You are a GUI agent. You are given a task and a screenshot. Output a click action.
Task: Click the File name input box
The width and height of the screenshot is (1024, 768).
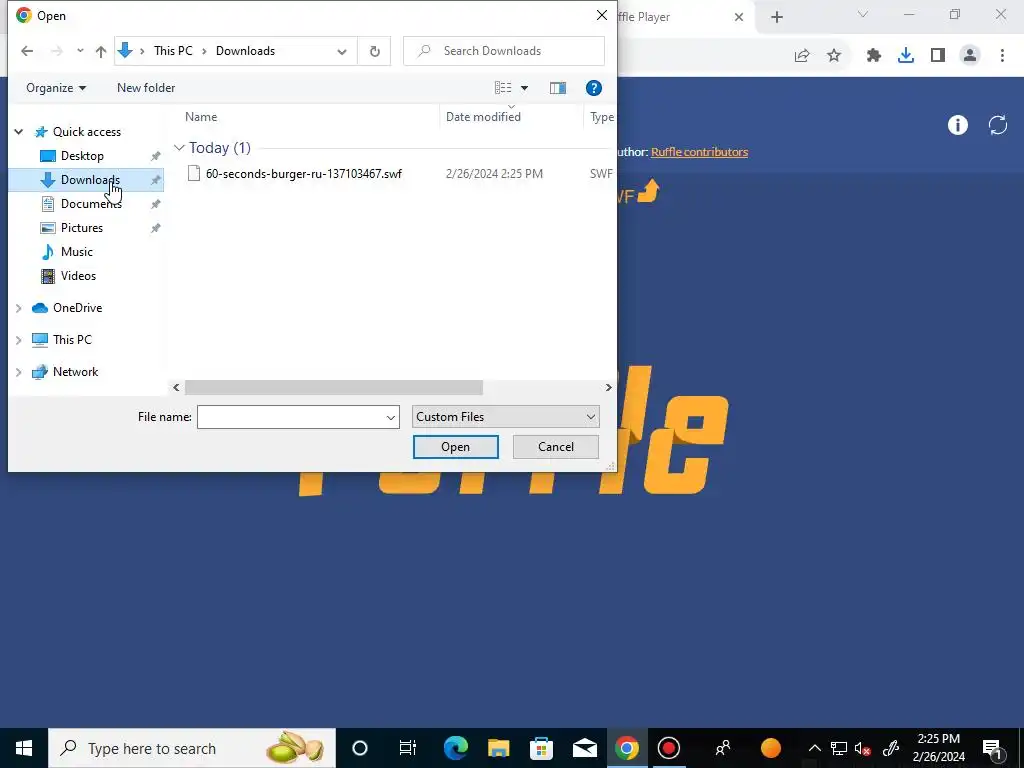[291, 417]
